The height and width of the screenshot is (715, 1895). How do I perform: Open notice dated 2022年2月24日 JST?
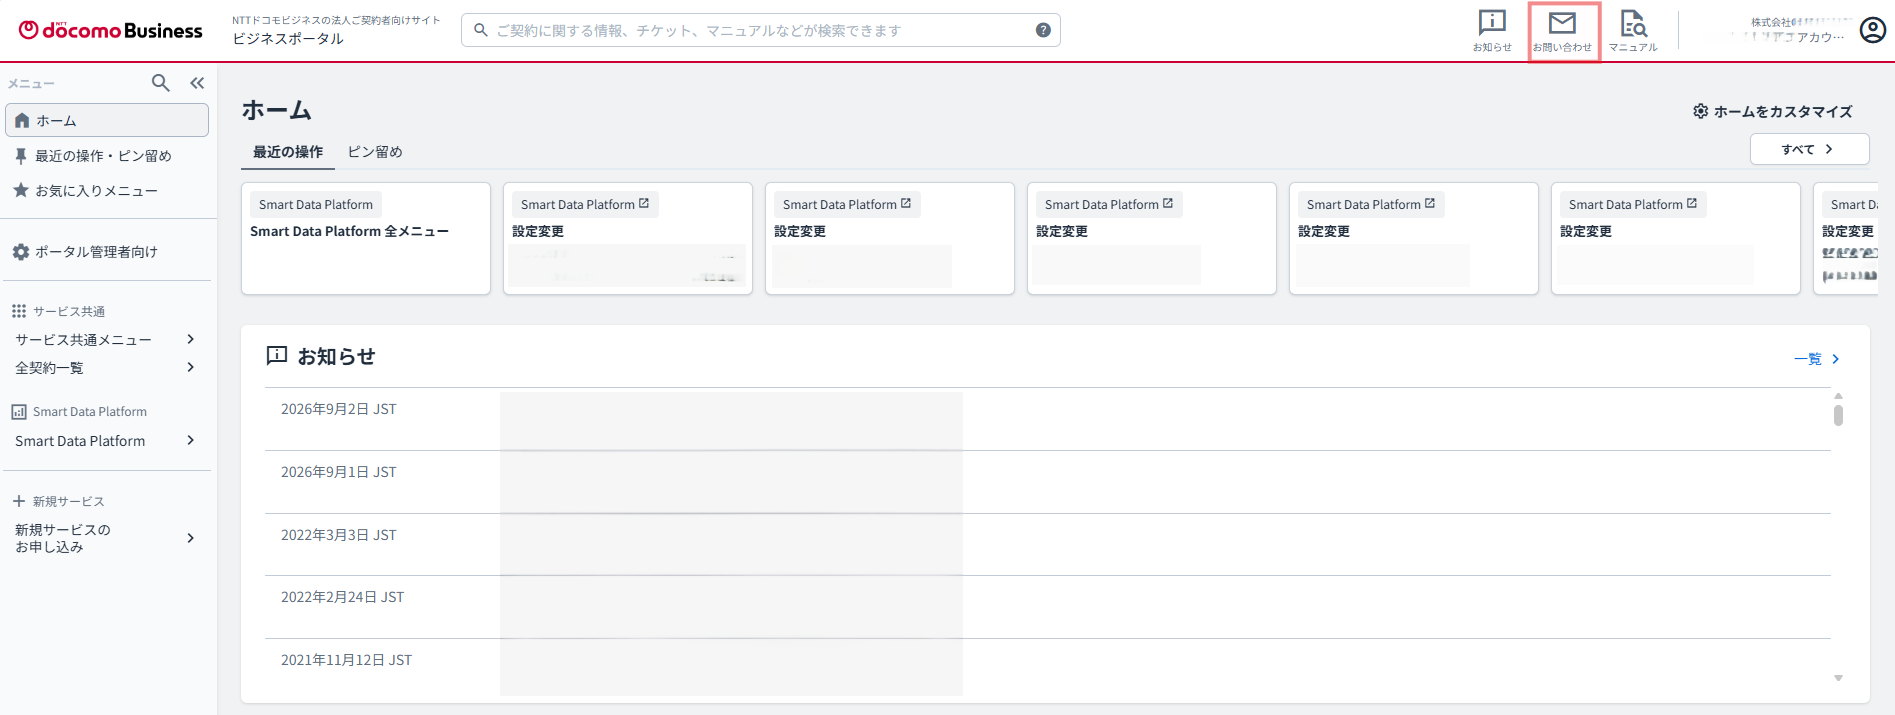[x=1047, y=607]
